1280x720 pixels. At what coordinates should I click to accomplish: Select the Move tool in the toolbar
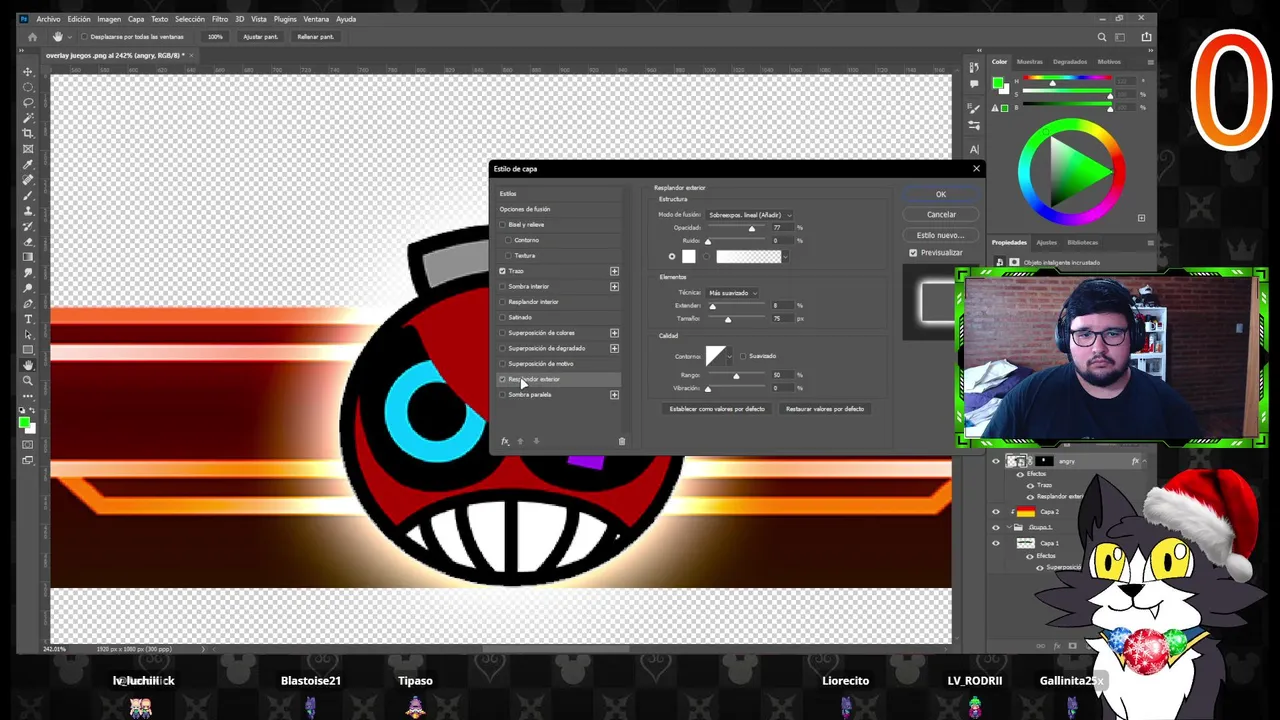pos(28,71)
